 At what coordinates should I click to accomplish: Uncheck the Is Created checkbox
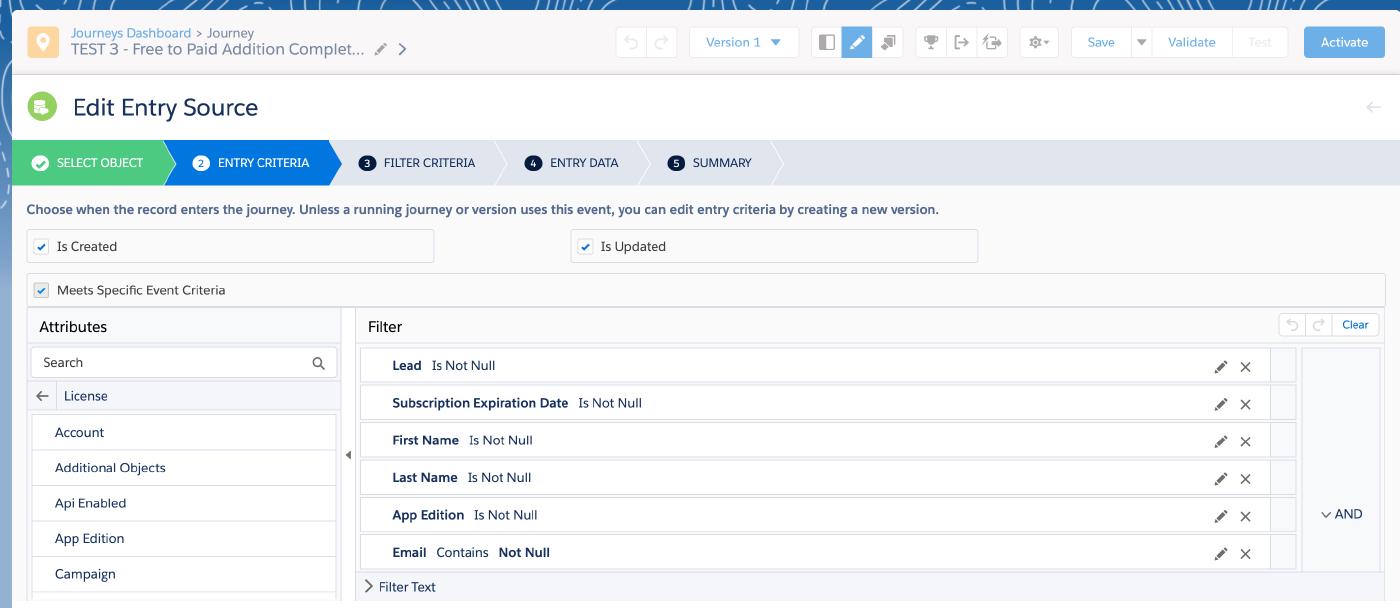pos(42,247)
